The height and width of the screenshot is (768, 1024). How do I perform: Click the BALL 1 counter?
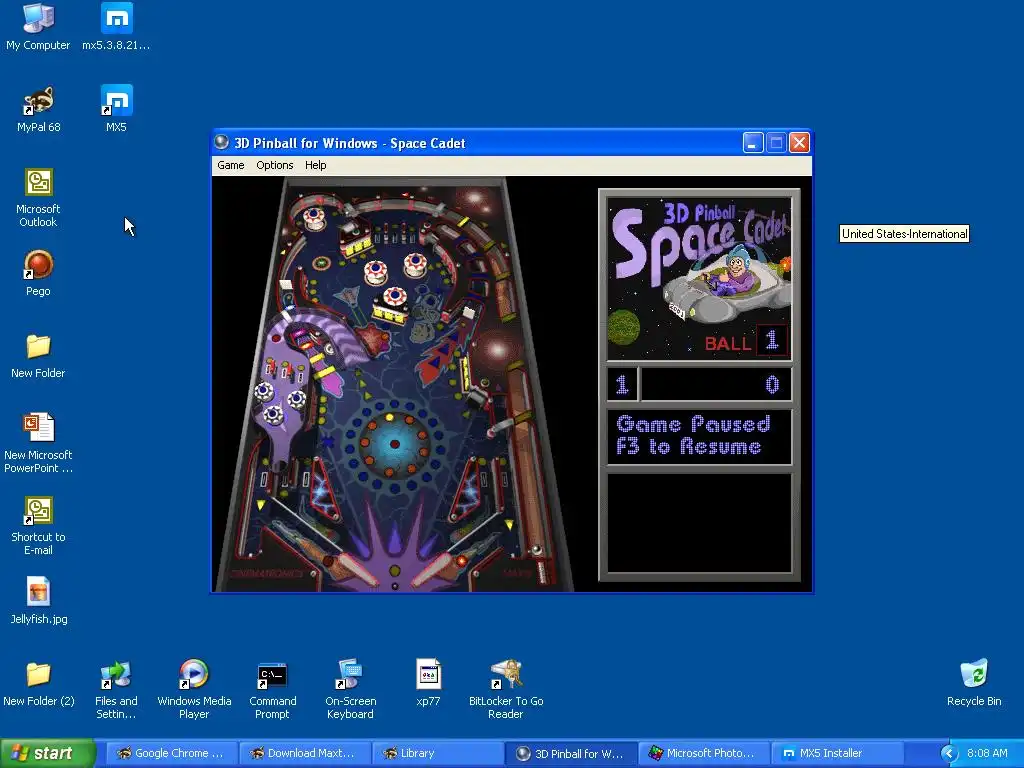pos(745,342)
